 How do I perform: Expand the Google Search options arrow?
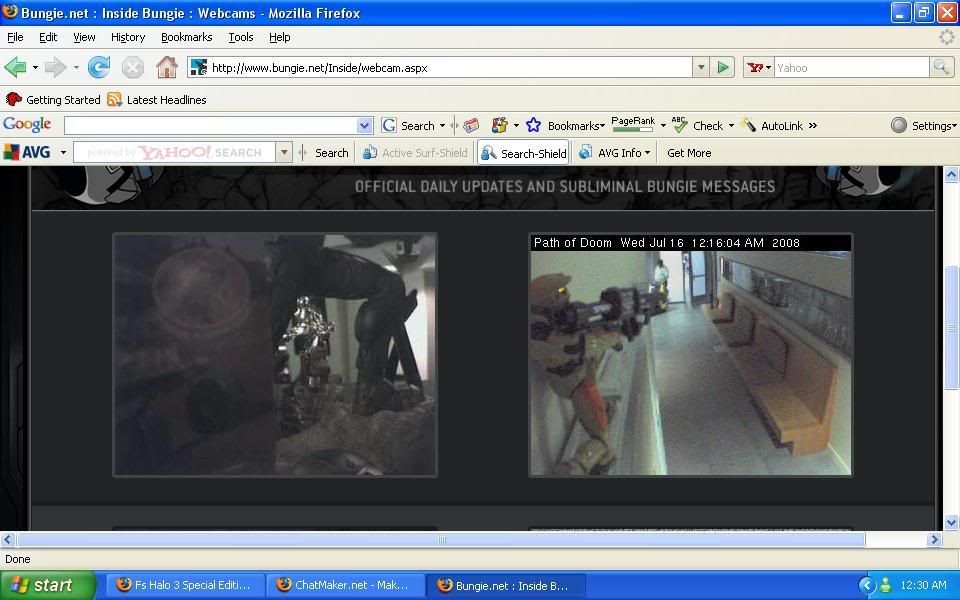tap(443, 126)
